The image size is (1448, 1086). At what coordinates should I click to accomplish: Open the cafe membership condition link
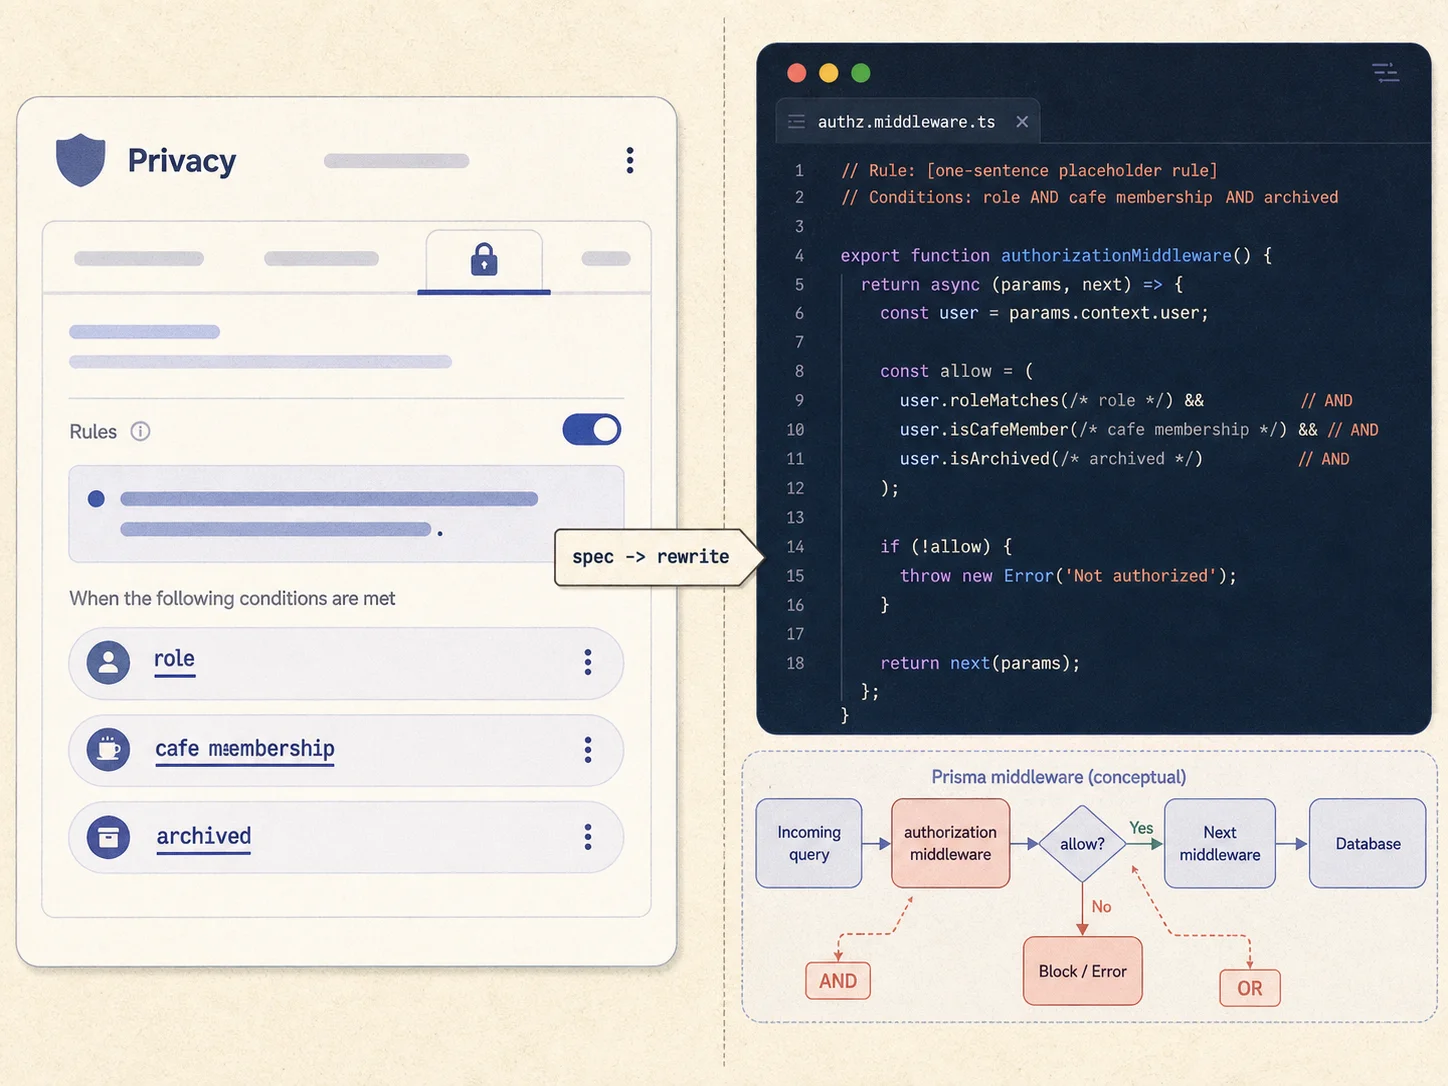pyautogui.click(x=245, y=749)
